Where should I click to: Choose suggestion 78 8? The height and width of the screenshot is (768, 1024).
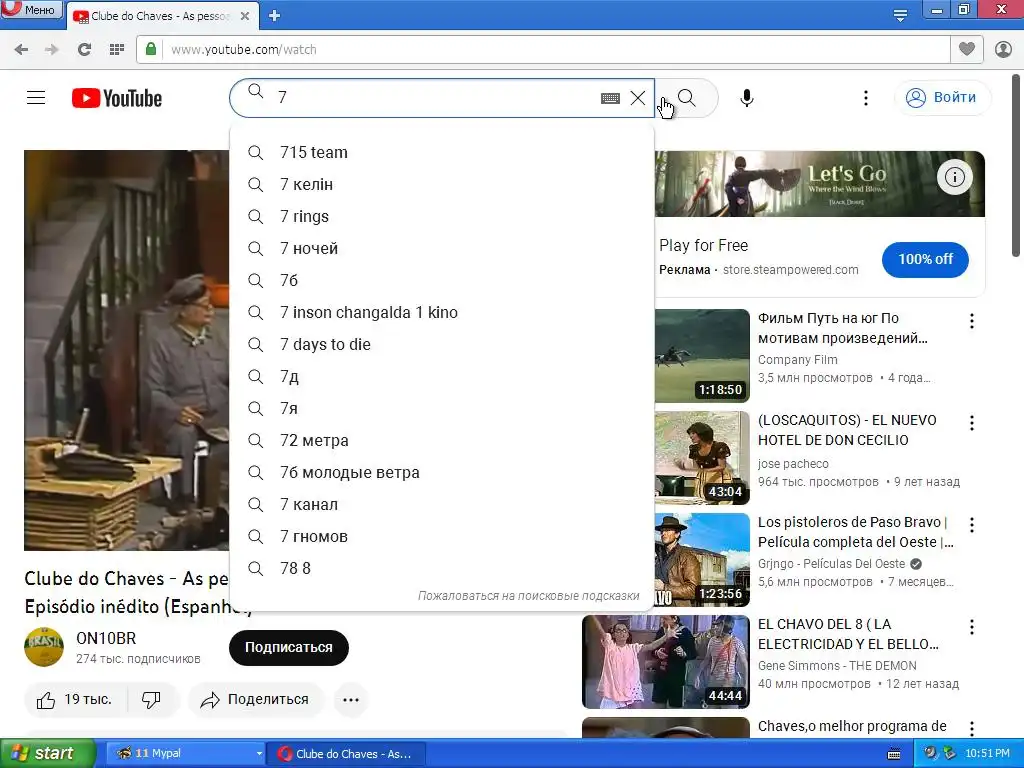tap(441, 568)
